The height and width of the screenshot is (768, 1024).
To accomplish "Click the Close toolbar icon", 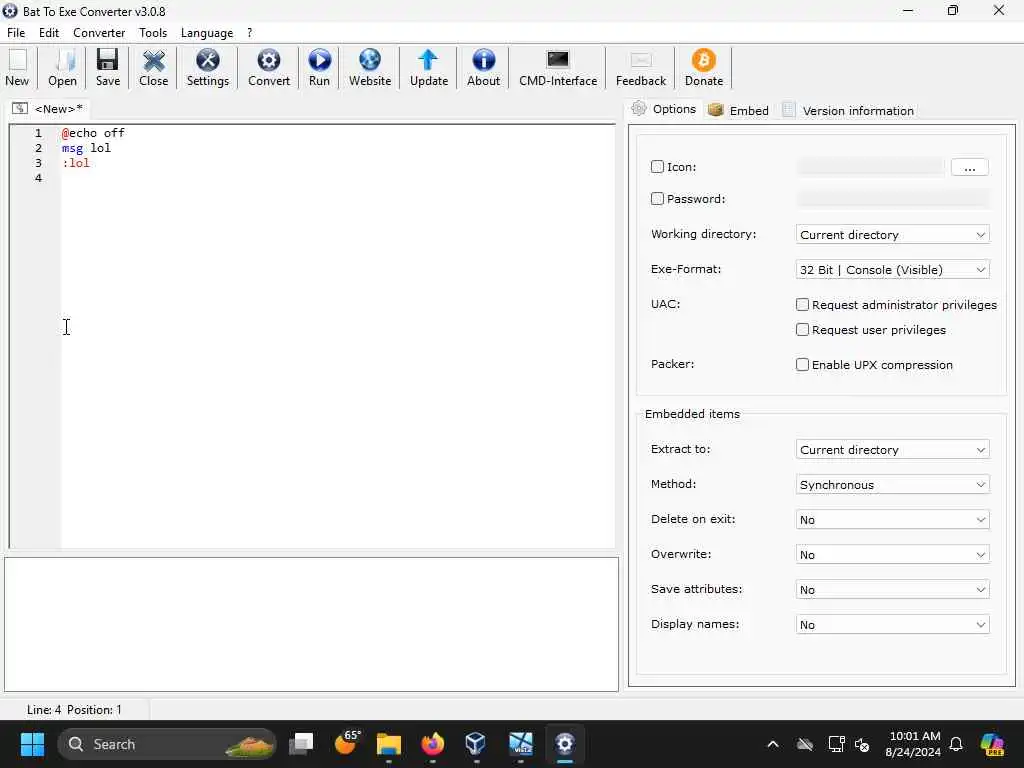I will click(153, 68).
